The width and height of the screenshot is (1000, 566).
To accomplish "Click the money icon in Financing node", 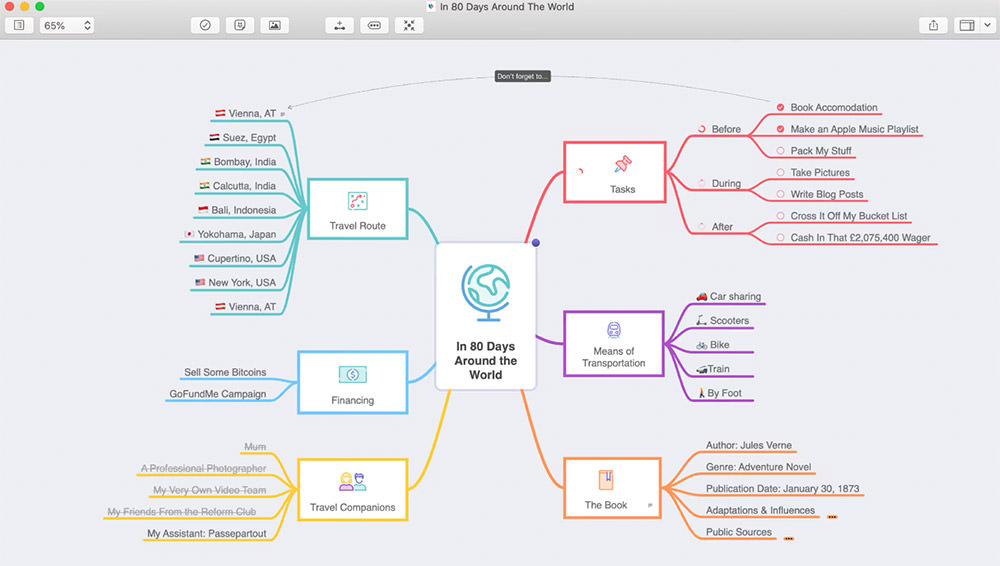I will coord(353,375).
